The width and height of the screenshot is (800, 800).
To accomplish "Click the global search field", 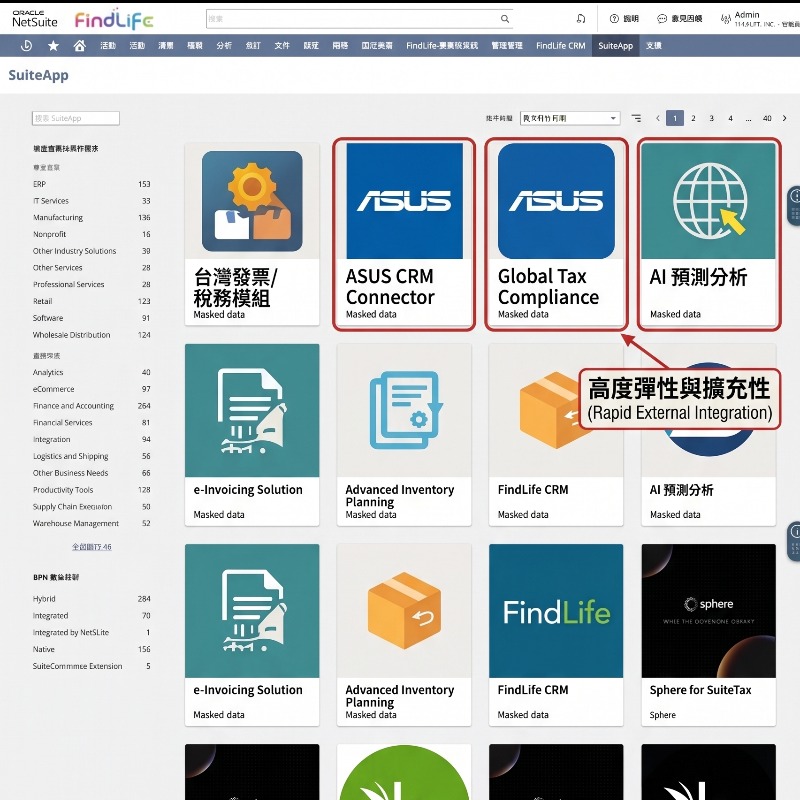I will 359,19.
